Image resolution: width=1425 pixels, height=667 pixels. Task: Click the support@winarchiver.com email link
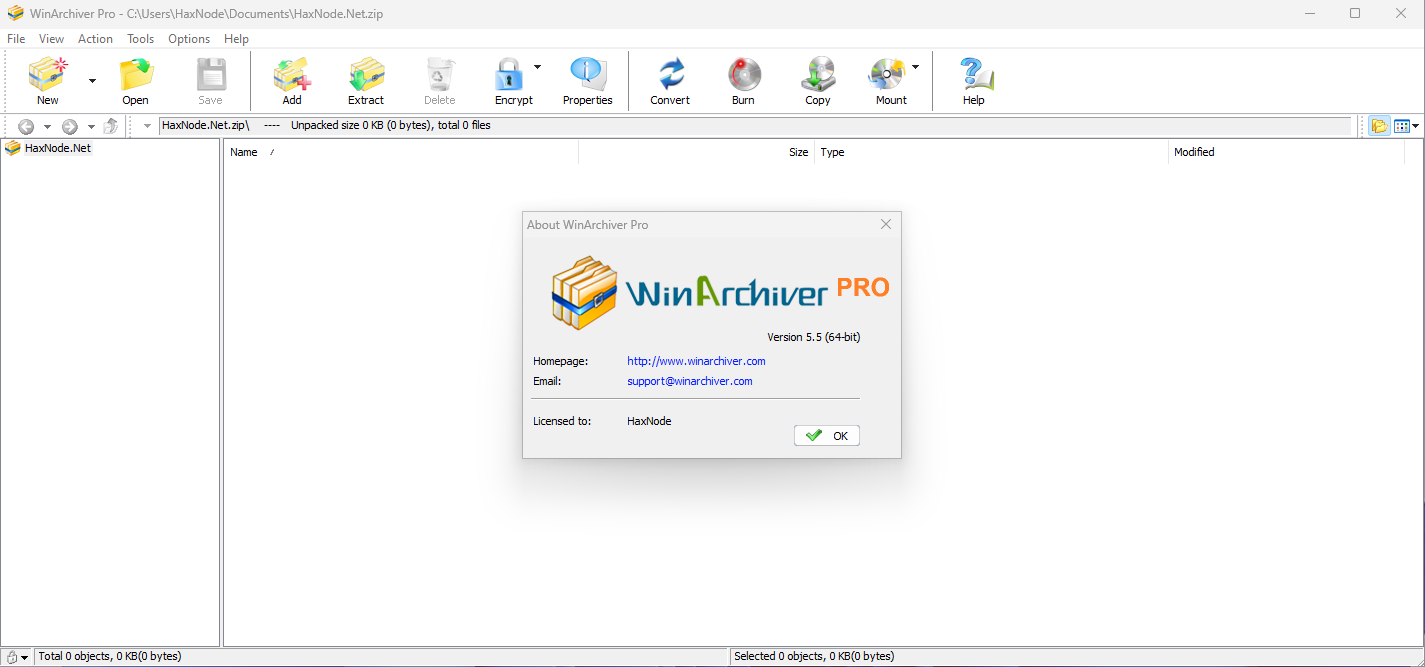(690, 381)
